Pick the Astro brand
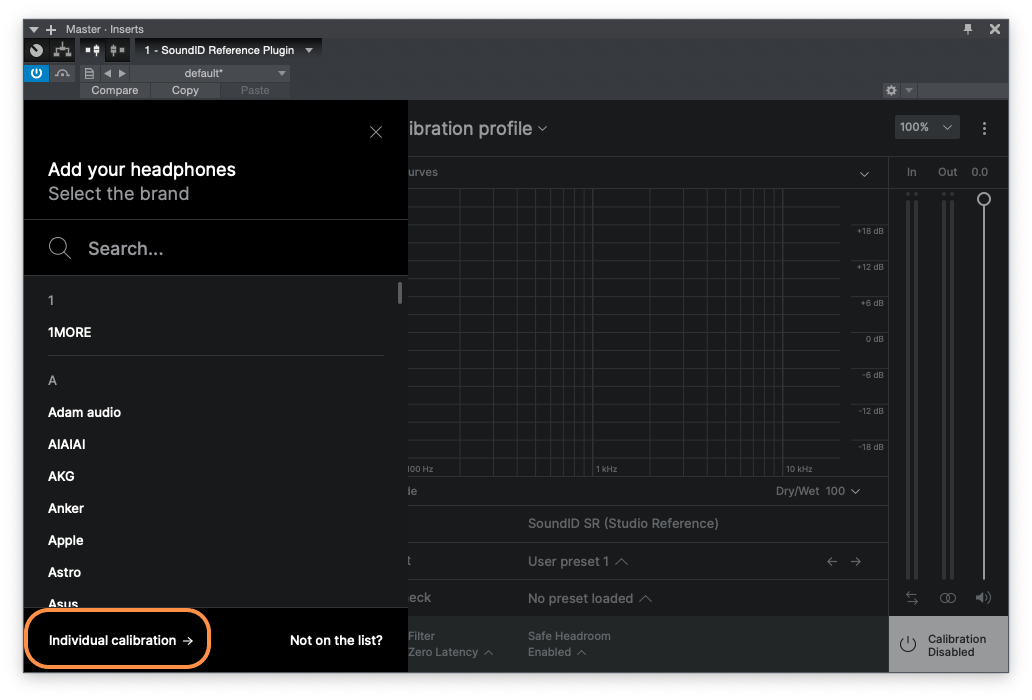 coord(64,572)
